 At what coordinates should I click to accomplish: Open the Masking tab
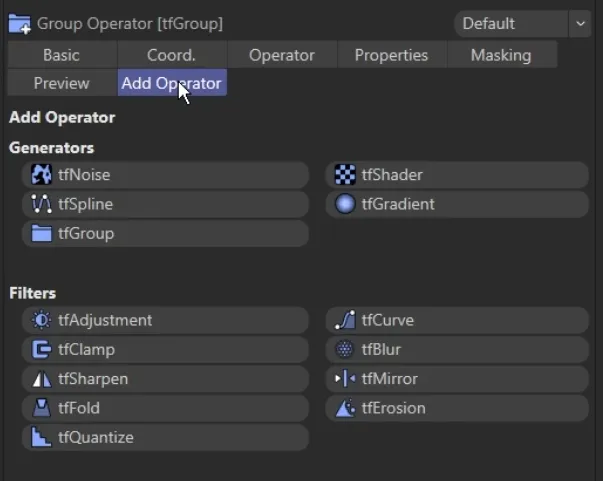501,55
